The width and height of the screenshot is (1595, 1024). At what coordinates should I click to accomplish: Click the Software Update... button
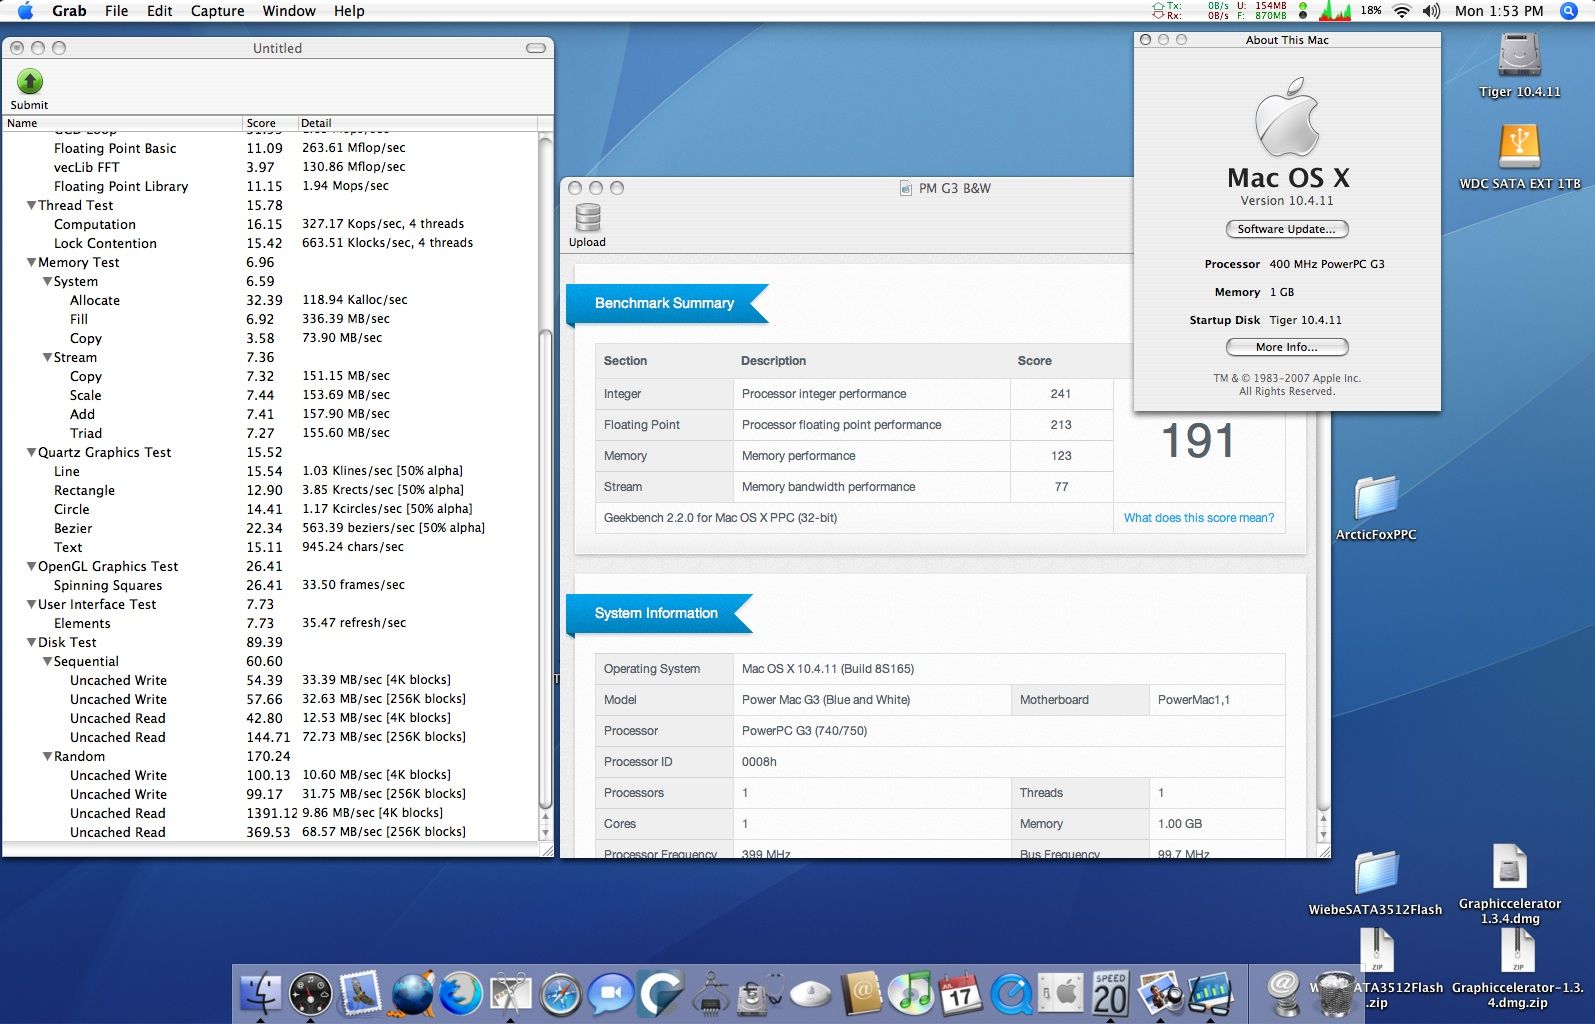[1286, 229]
